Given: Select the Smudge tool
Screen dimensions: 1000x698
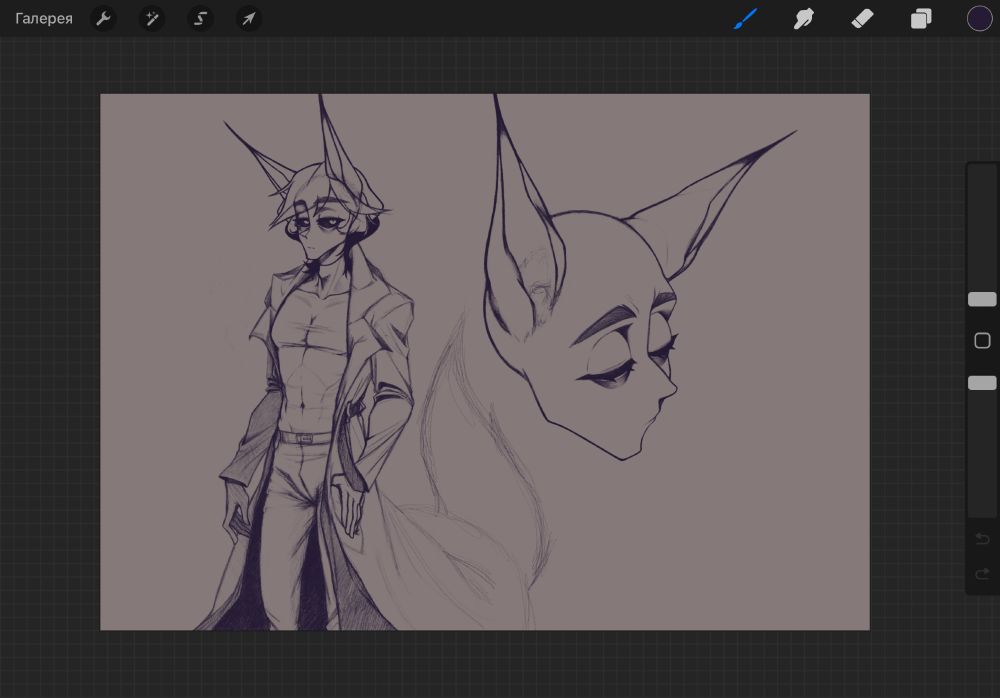Looking at the screenshot, I should point(804,19).
